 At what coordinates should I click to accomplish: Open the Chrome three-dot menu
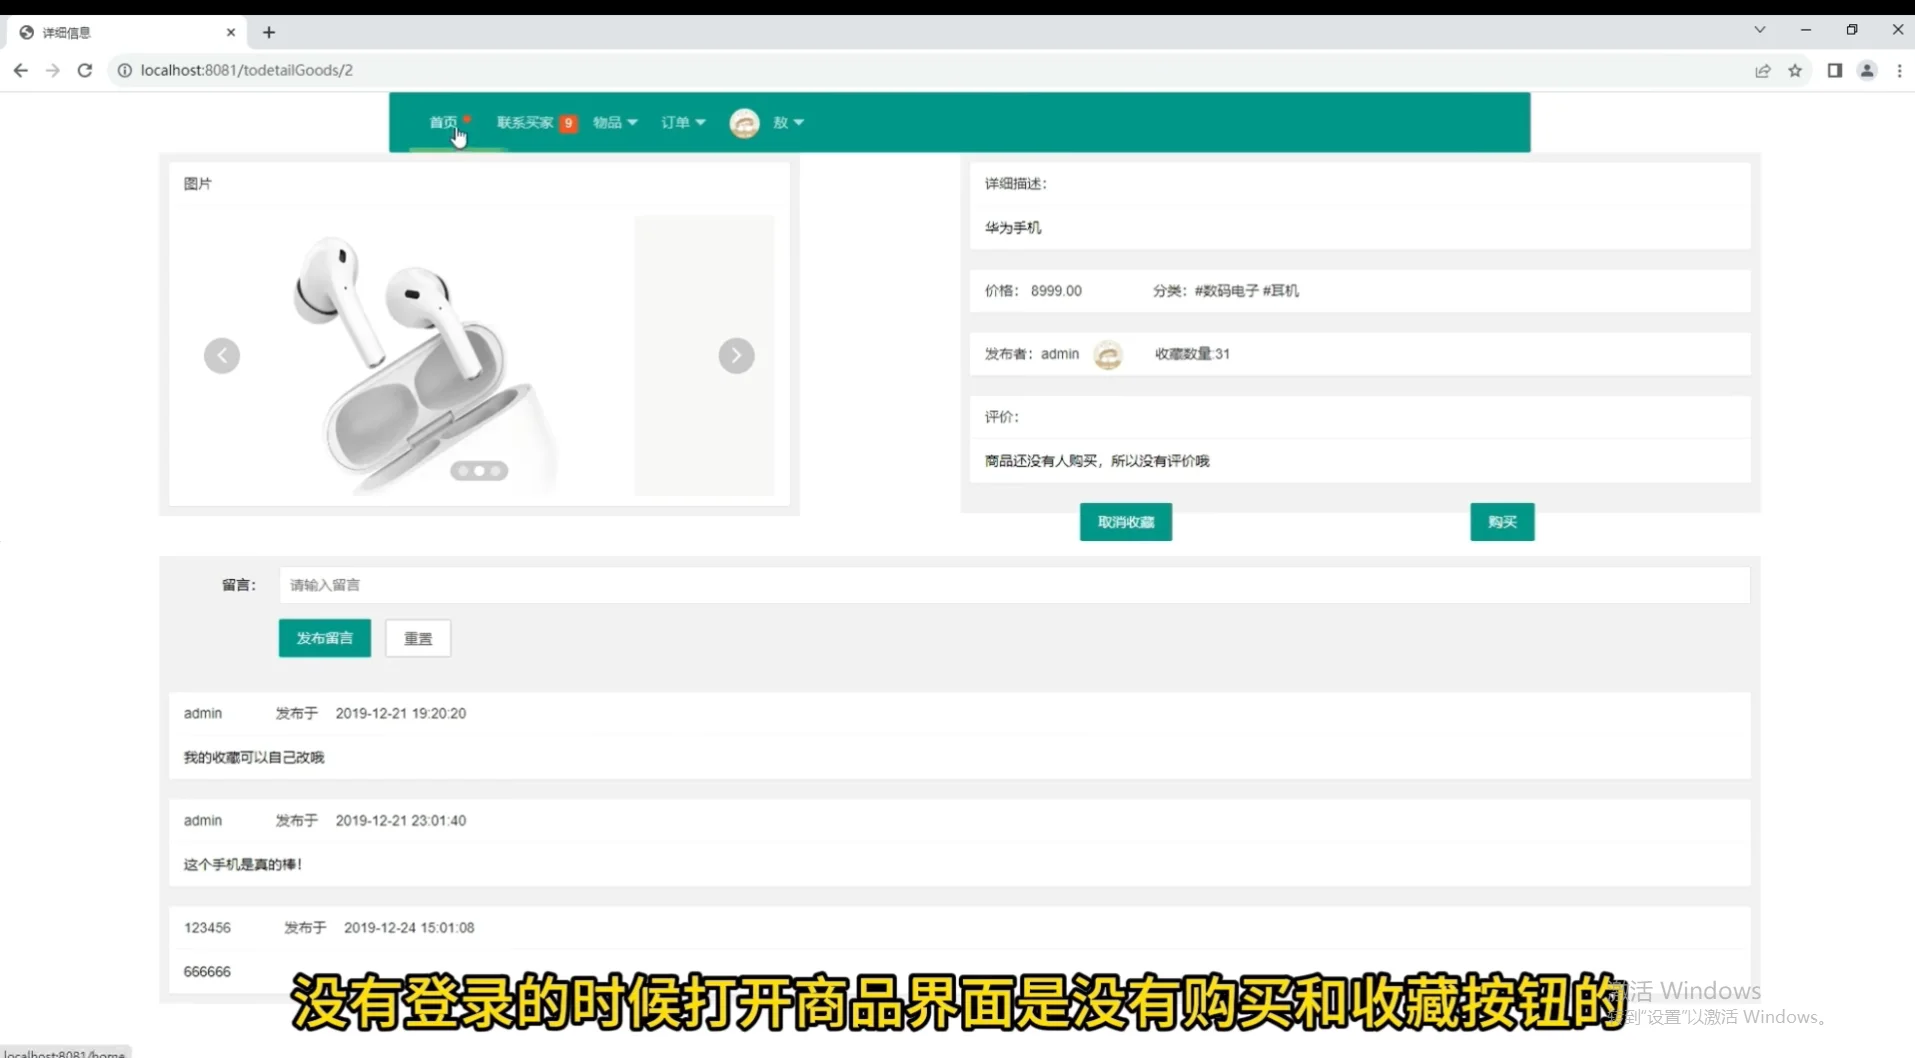[1899, 70]
